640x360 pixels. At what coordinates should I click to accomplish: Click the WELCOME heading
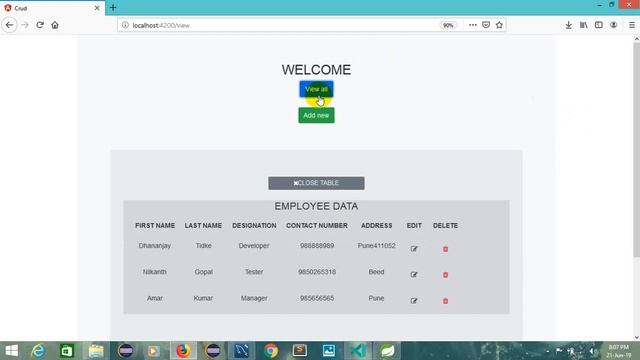316,70
